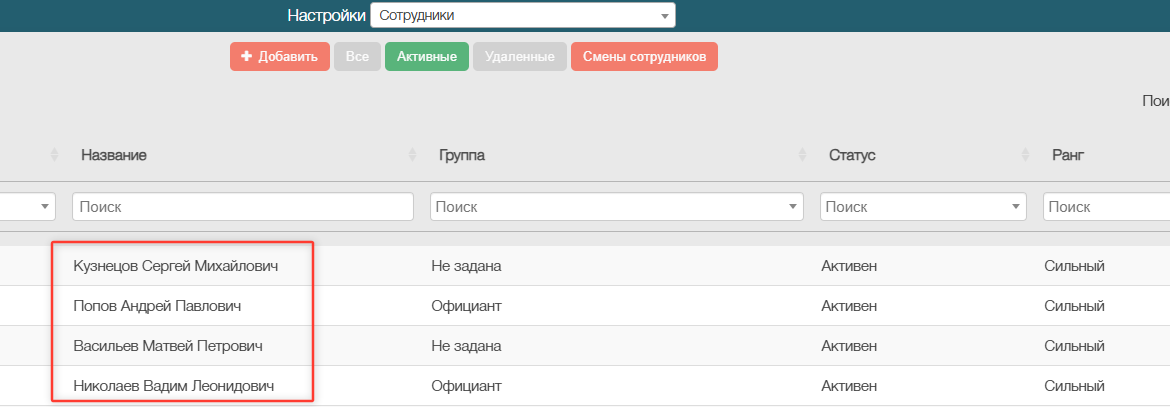Image resolution: width=1170 pixels, height=407 pixels.
Task: Click Активен status in Кузнецов row
Action: [849, 266]
